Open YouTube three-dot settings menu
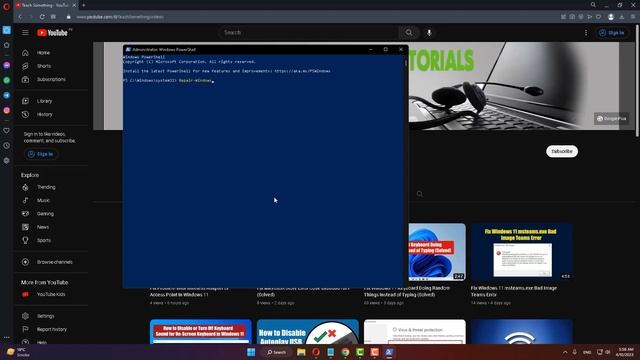This screenshot has height=360, width=640. pos(586,33)
